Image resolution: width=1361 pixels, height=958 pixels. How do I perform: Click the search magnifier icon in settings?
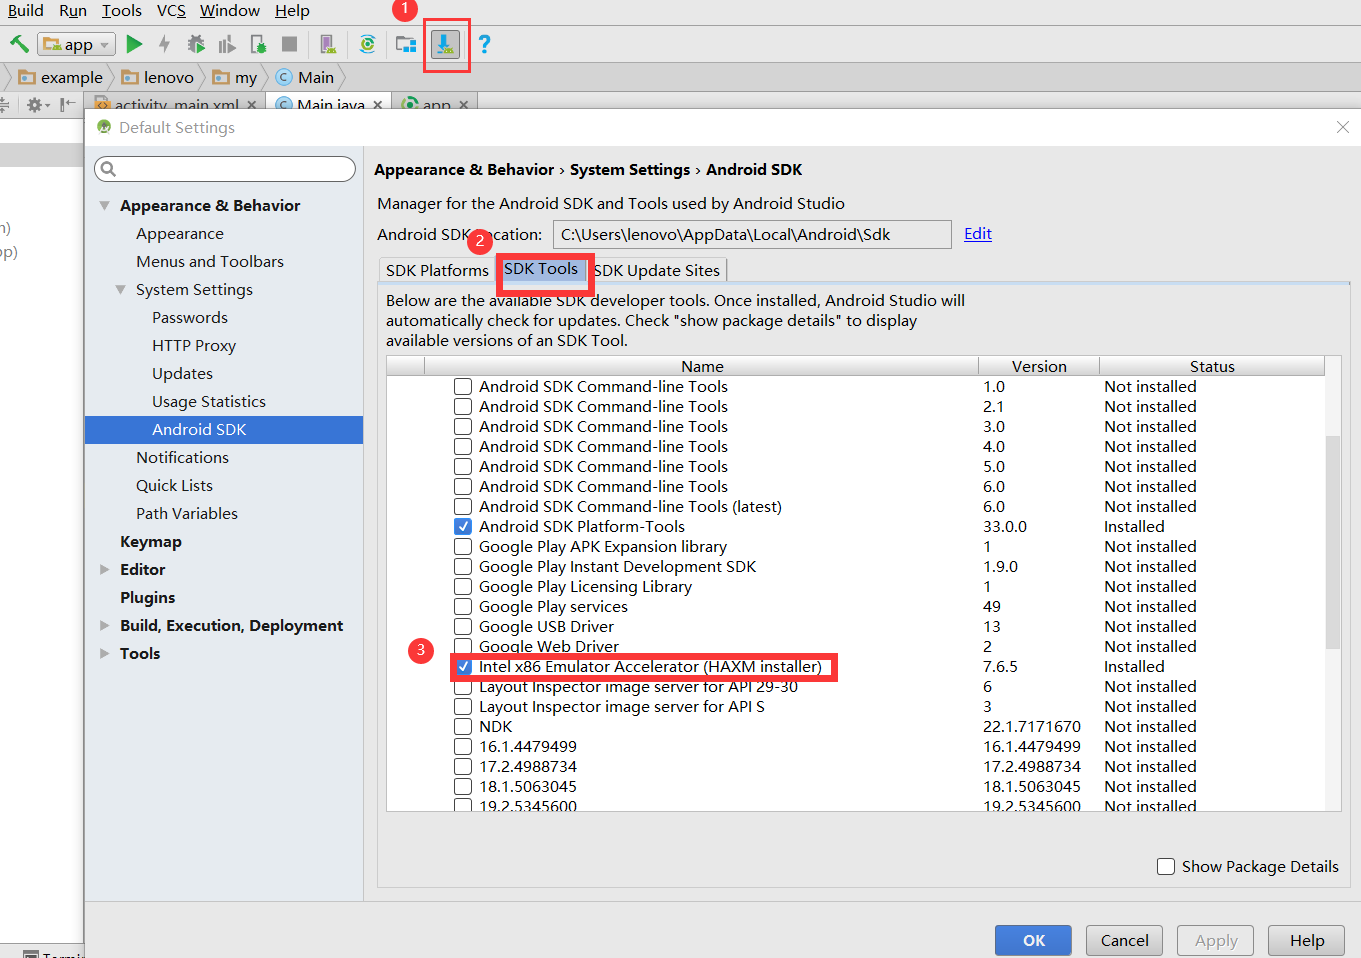coord(109,169)
